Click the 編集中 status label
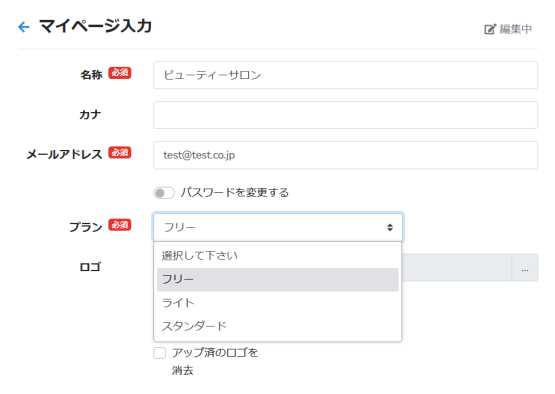Image resolution: width=555 pixels, height=394 pixels. tap(515, 29)
